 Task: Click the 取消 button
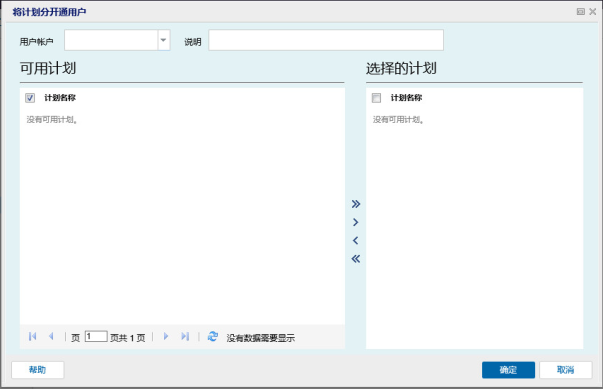click(x=565, y=370)
